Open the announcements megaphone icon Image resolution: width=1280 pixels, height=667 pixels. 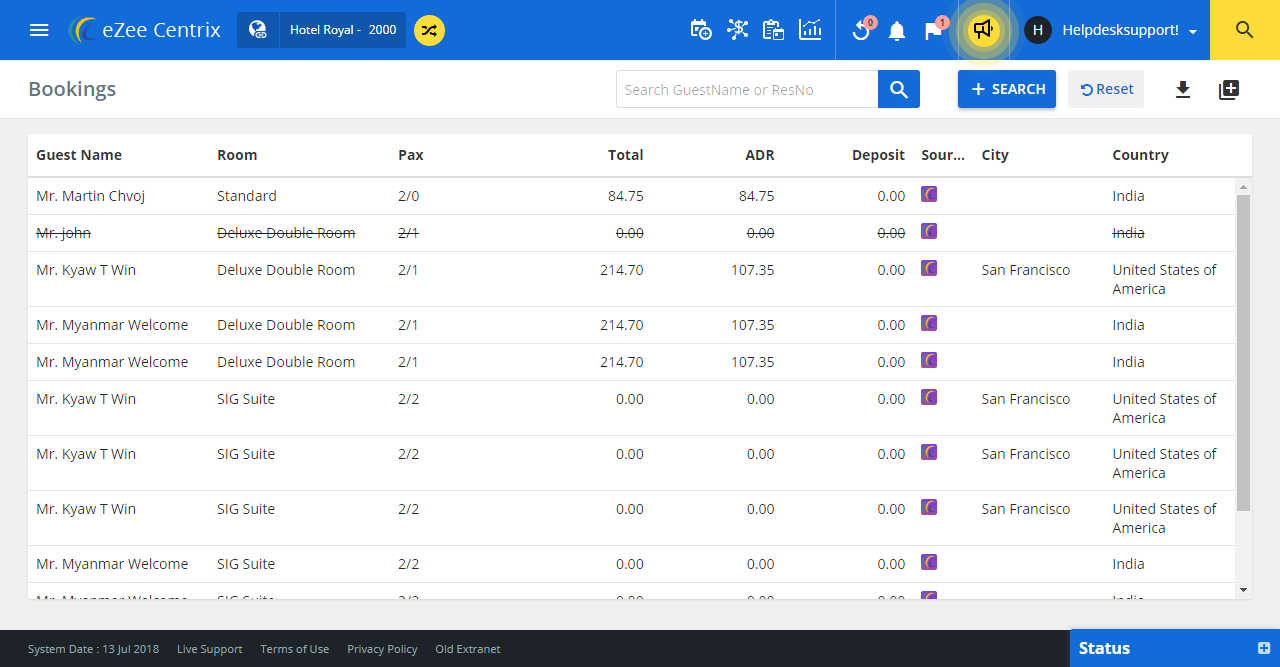coord(983,30)
